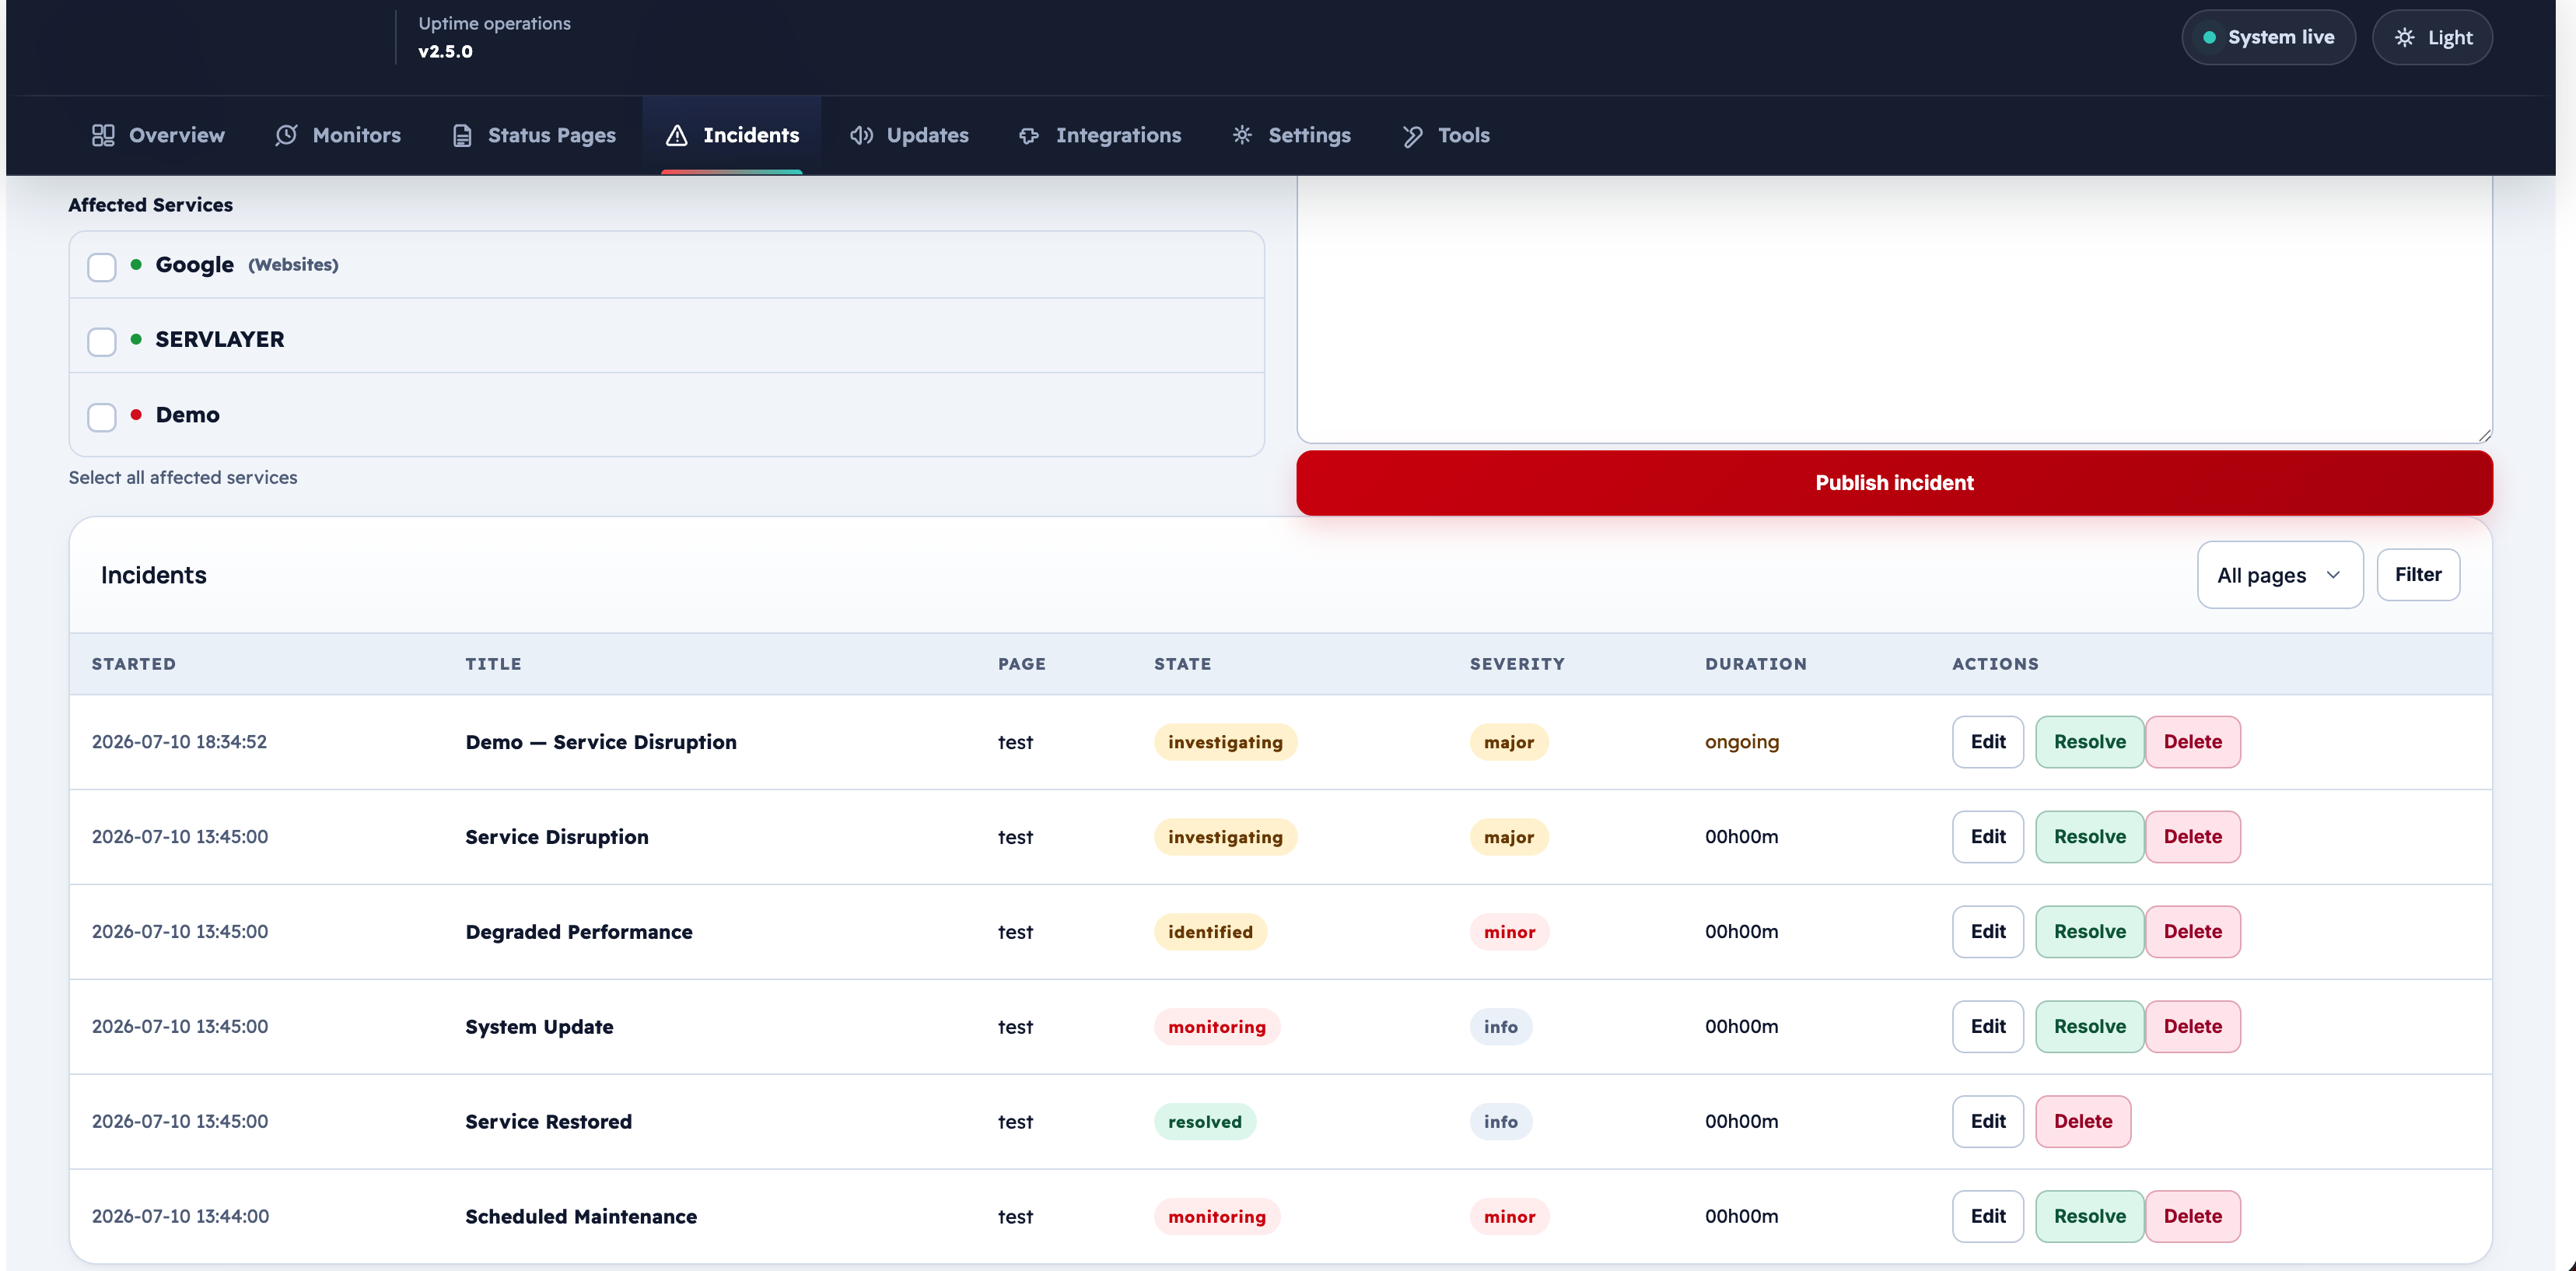The image size is (2576, 1271).
Task: Open the Monitors tab
Action: pyautogui.click(x=338, y=135)
